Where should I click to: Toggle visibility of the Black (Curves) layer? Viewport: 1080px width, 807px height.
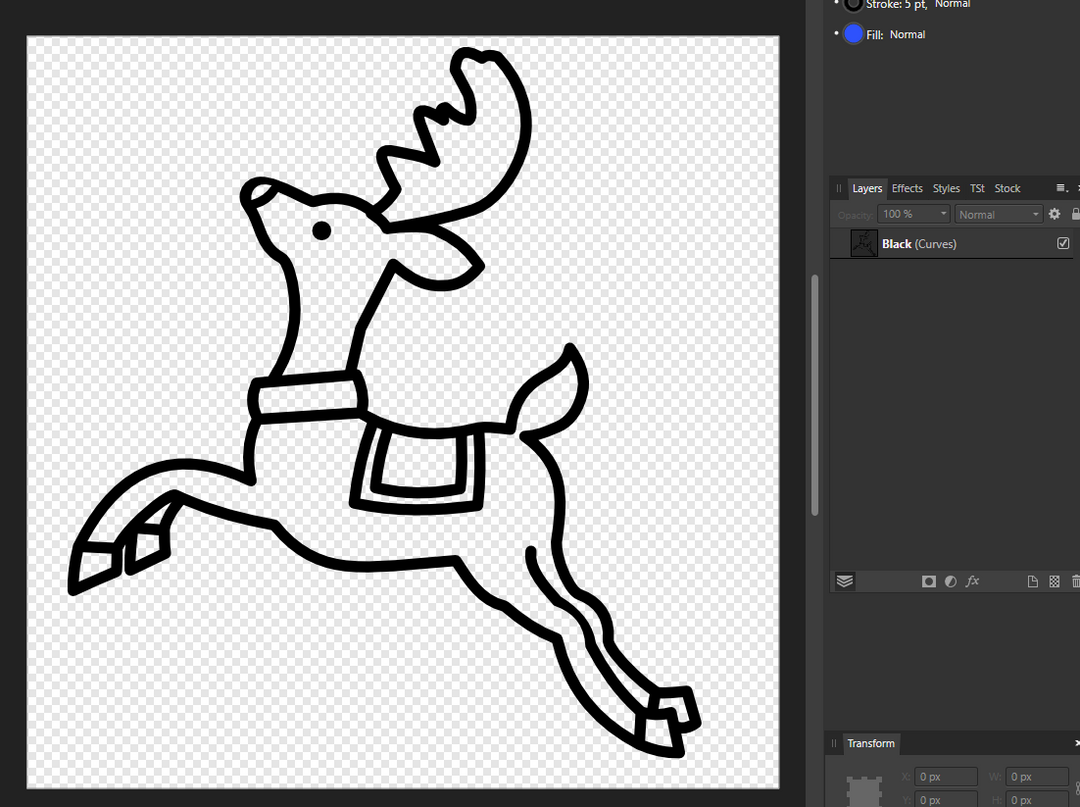pyautogui.click(x=1063, y=243)
